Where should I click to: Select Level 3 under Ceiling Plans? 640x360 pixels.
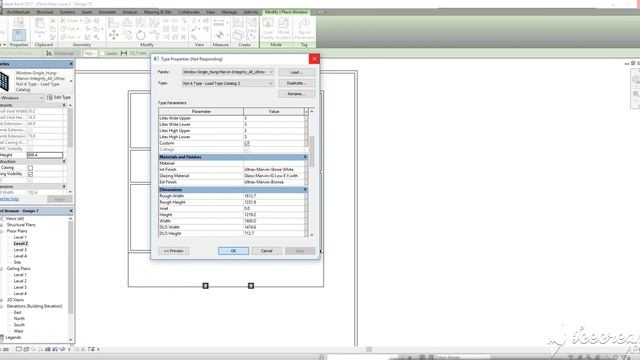coord(20,287)
